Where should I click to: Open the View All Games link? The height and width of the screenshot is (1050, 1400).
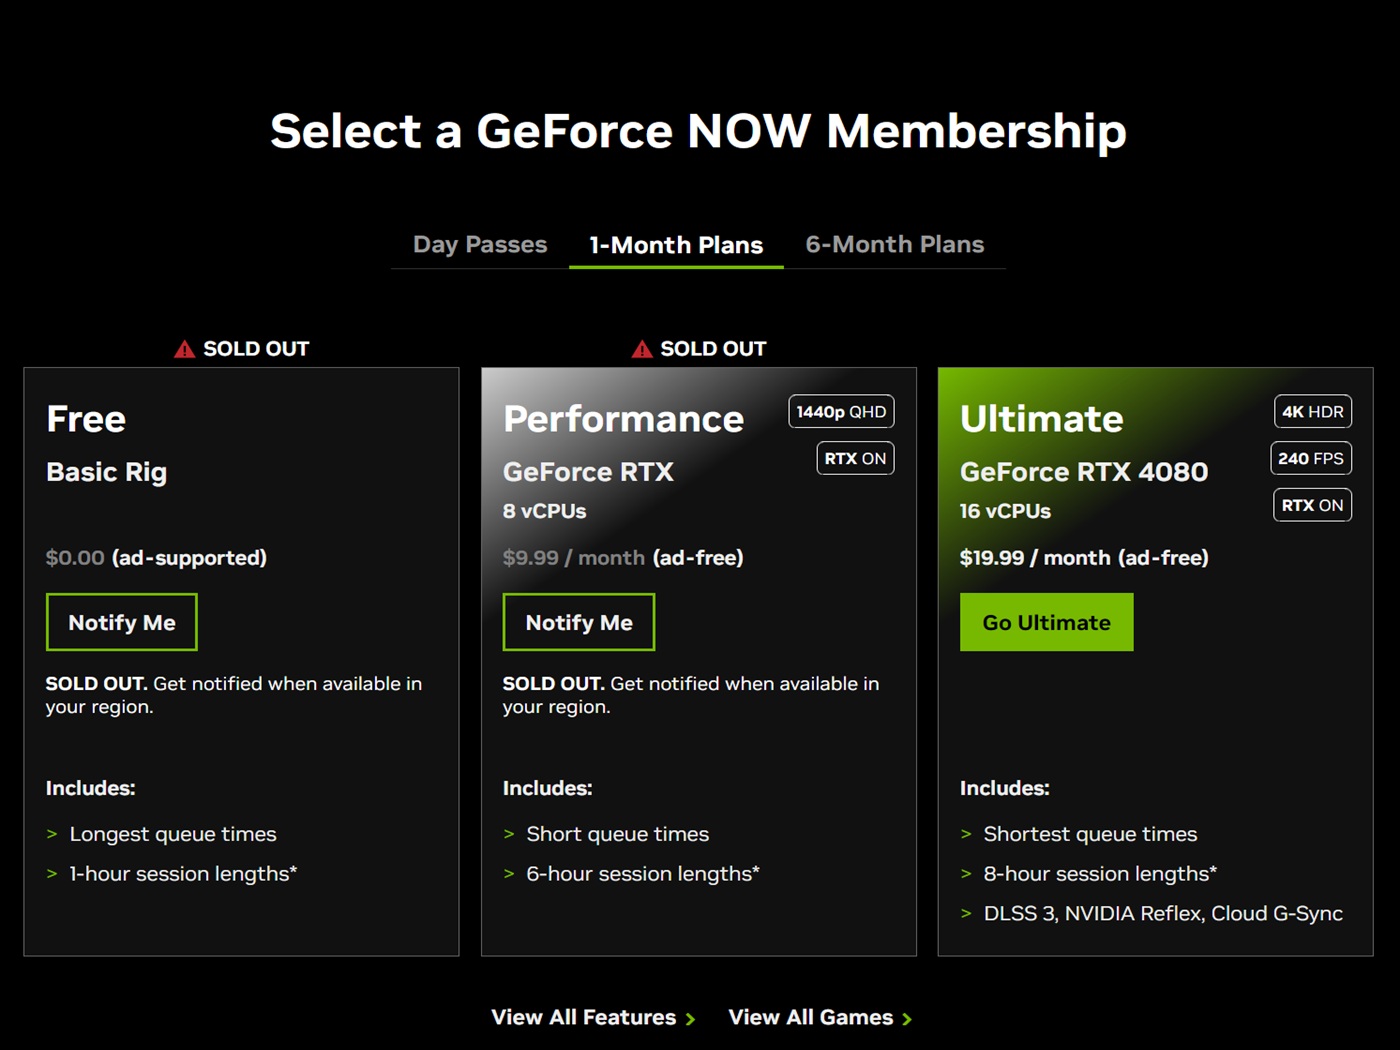click(x=820, y=1017)
